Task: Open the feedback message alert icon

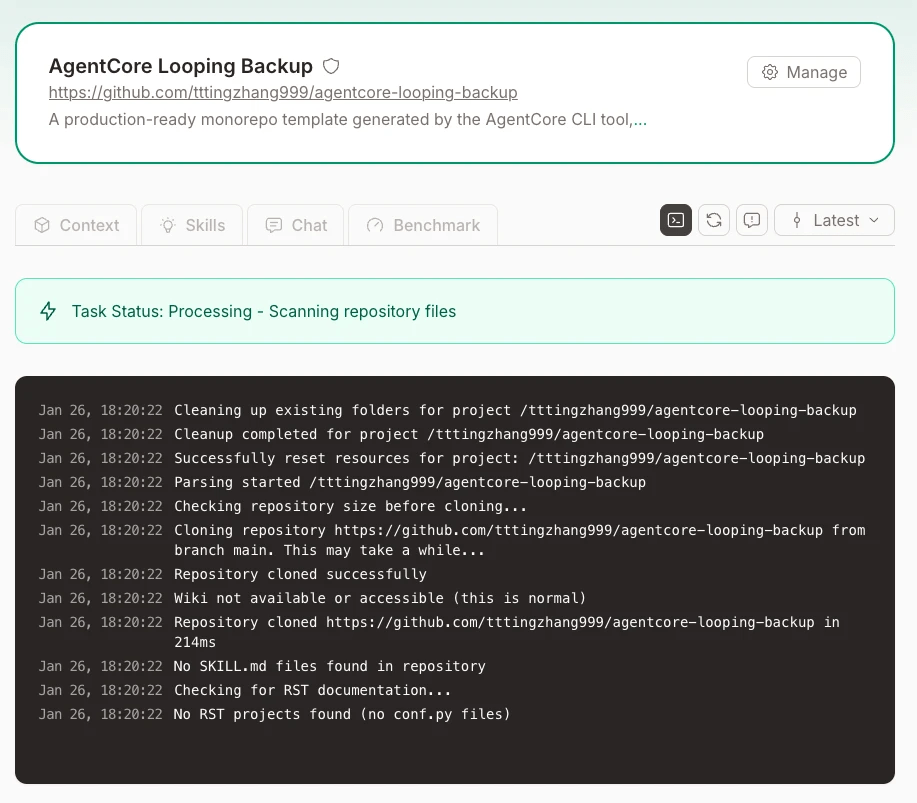Action: (752, 220)
